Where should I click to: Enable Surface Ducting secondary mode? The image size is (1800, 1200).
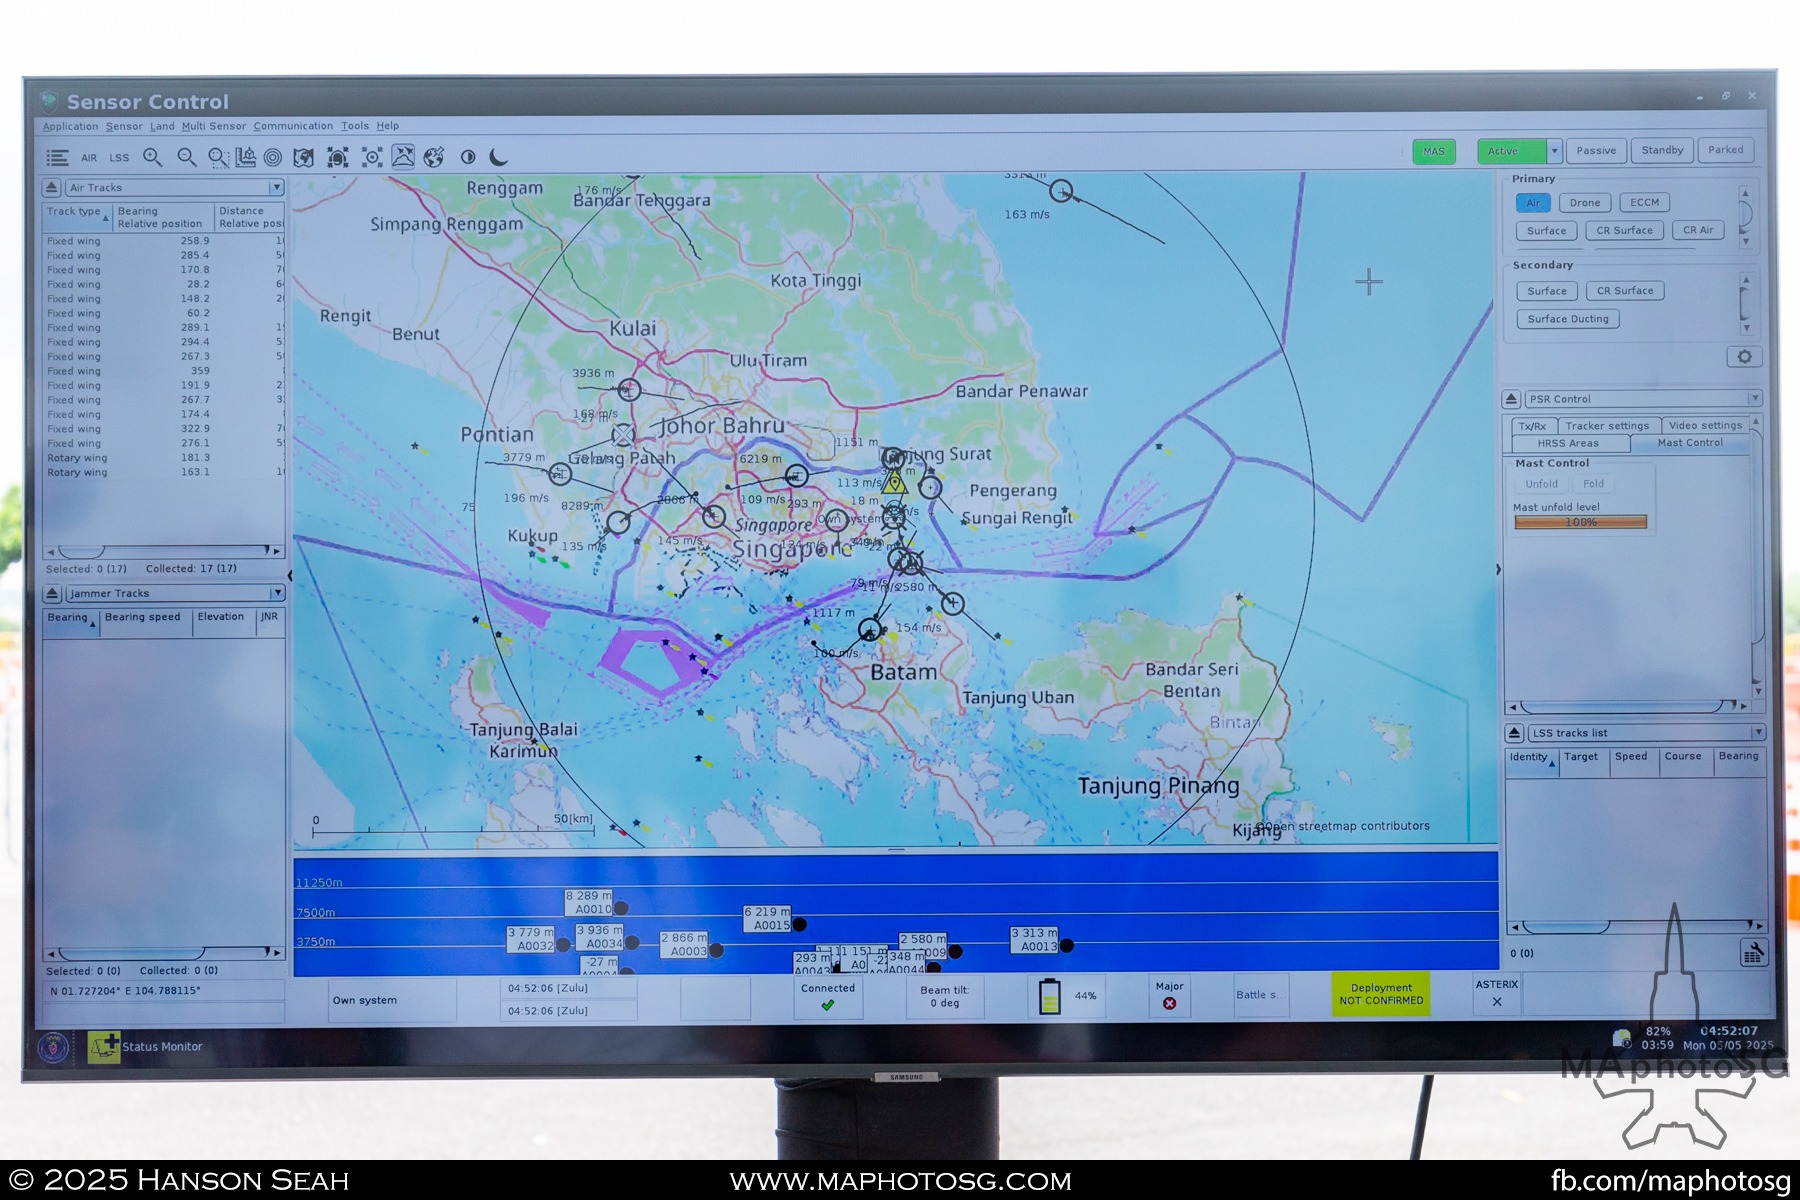tap(1567, 319)
